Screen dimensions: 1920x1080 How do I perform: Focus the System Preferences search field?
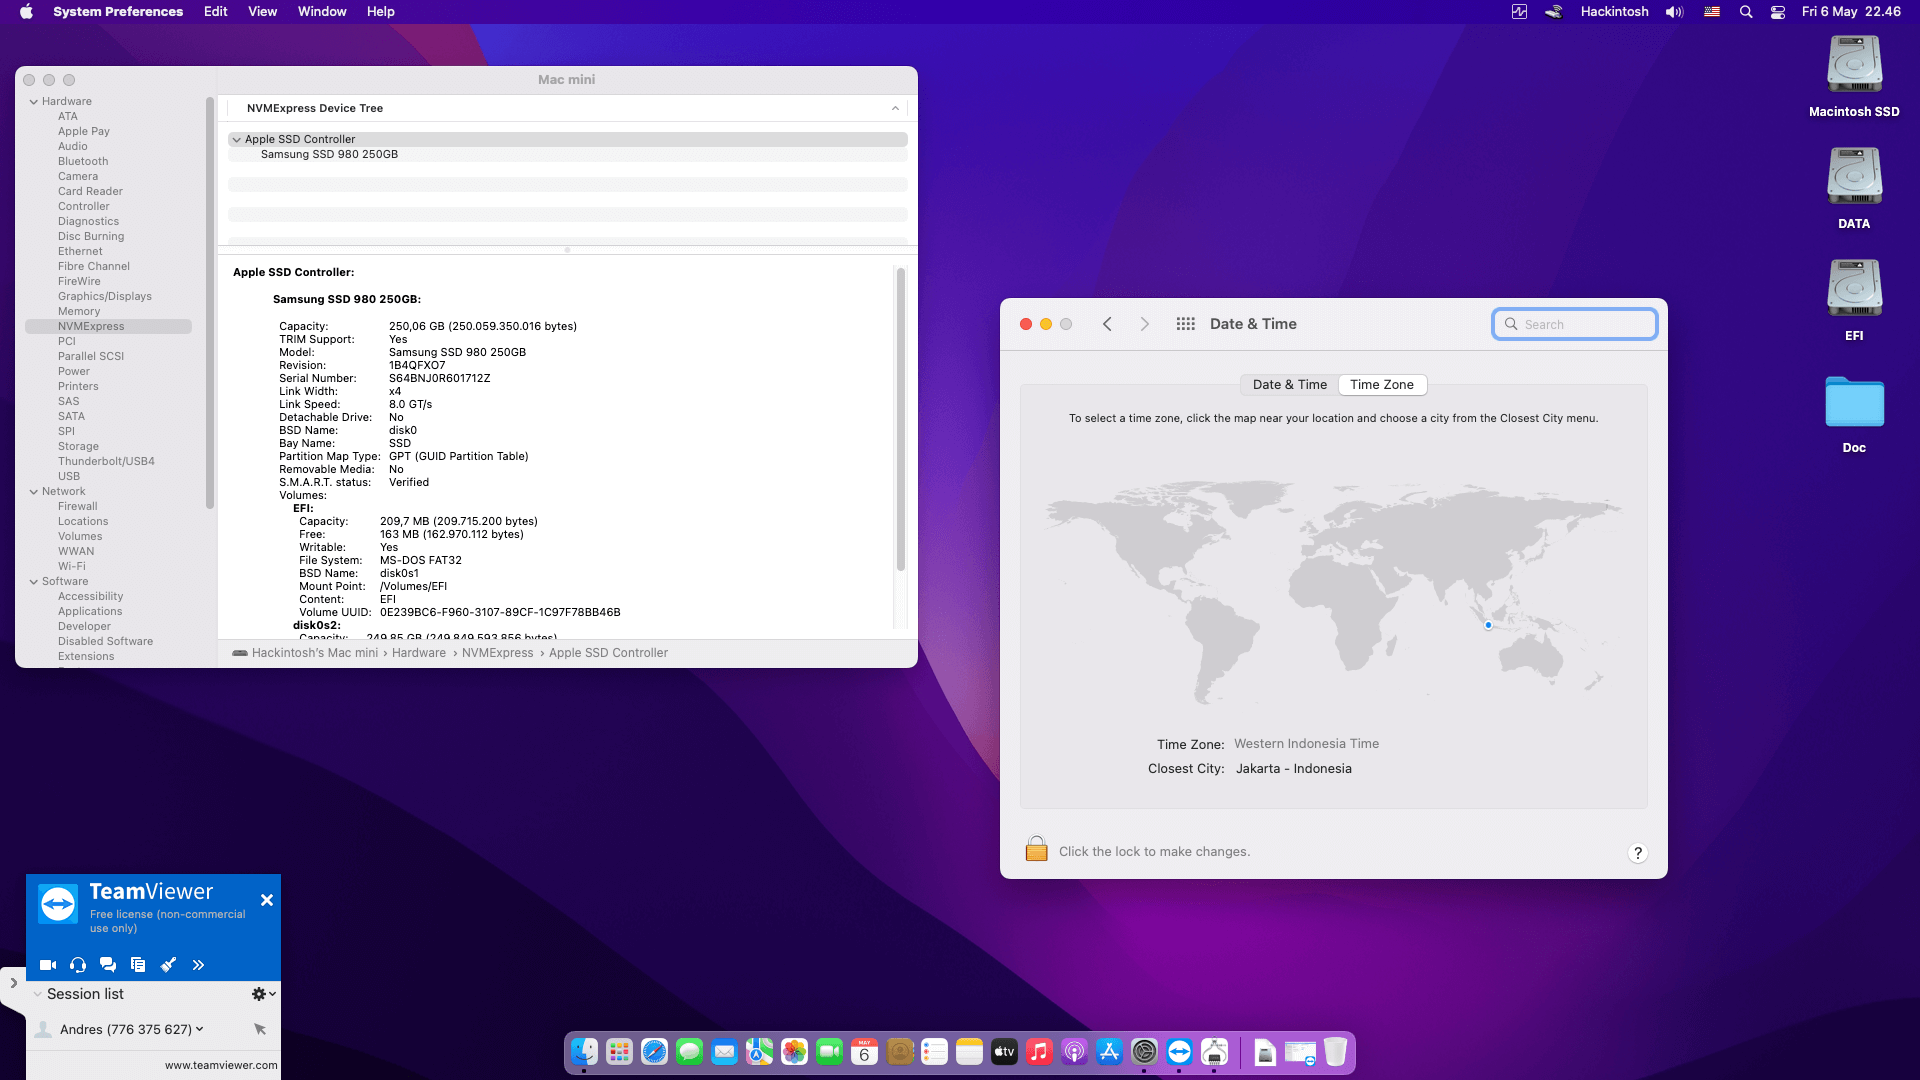[1575, 324]
